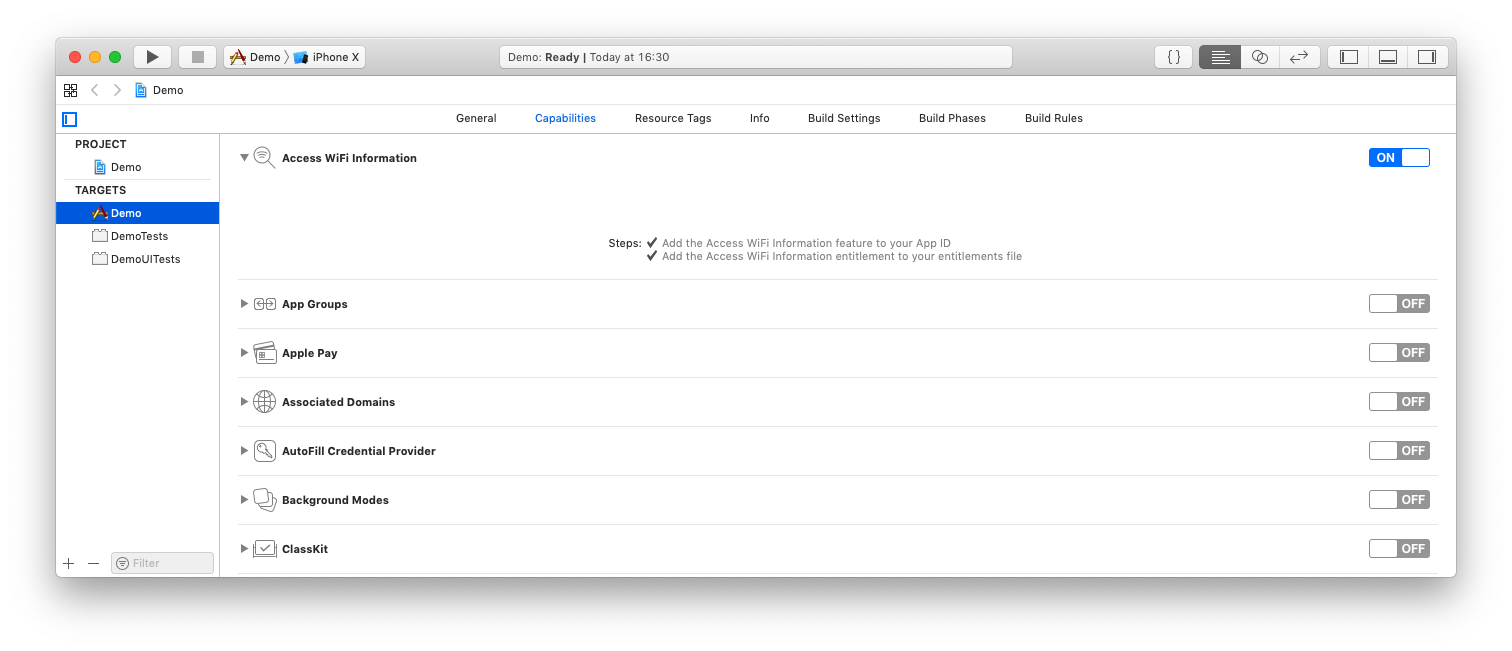Enable the App Groups capability

tap(1399, 304)
